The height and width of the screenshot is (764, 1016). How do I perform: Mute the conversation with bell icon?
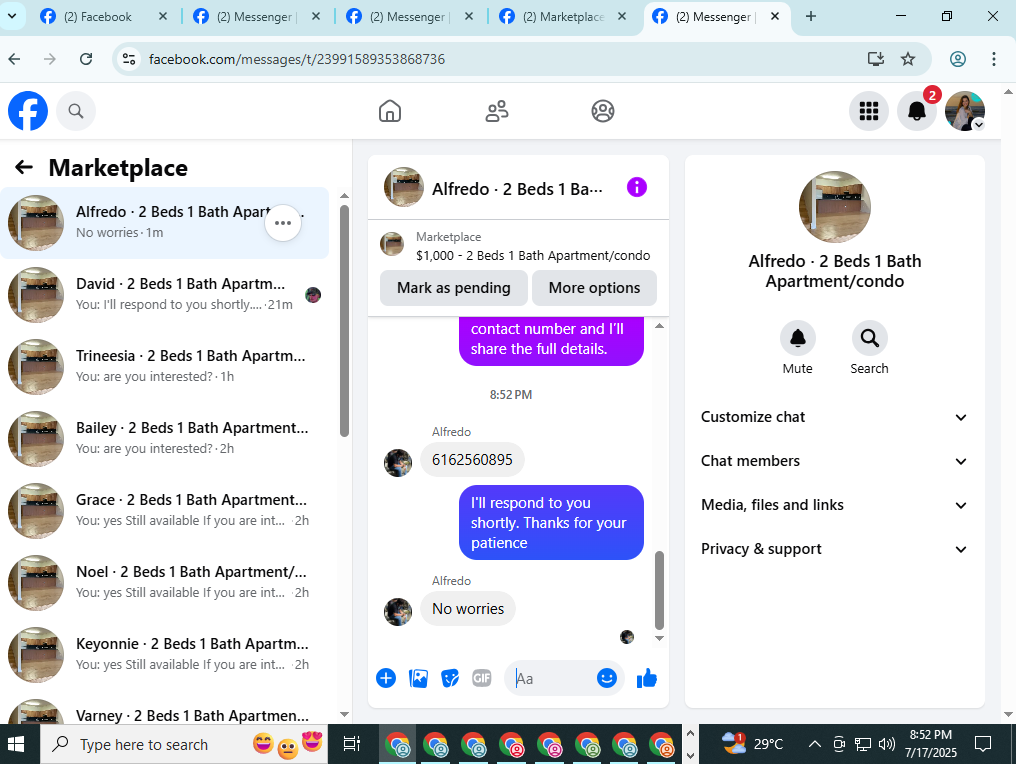pos(798,338)
